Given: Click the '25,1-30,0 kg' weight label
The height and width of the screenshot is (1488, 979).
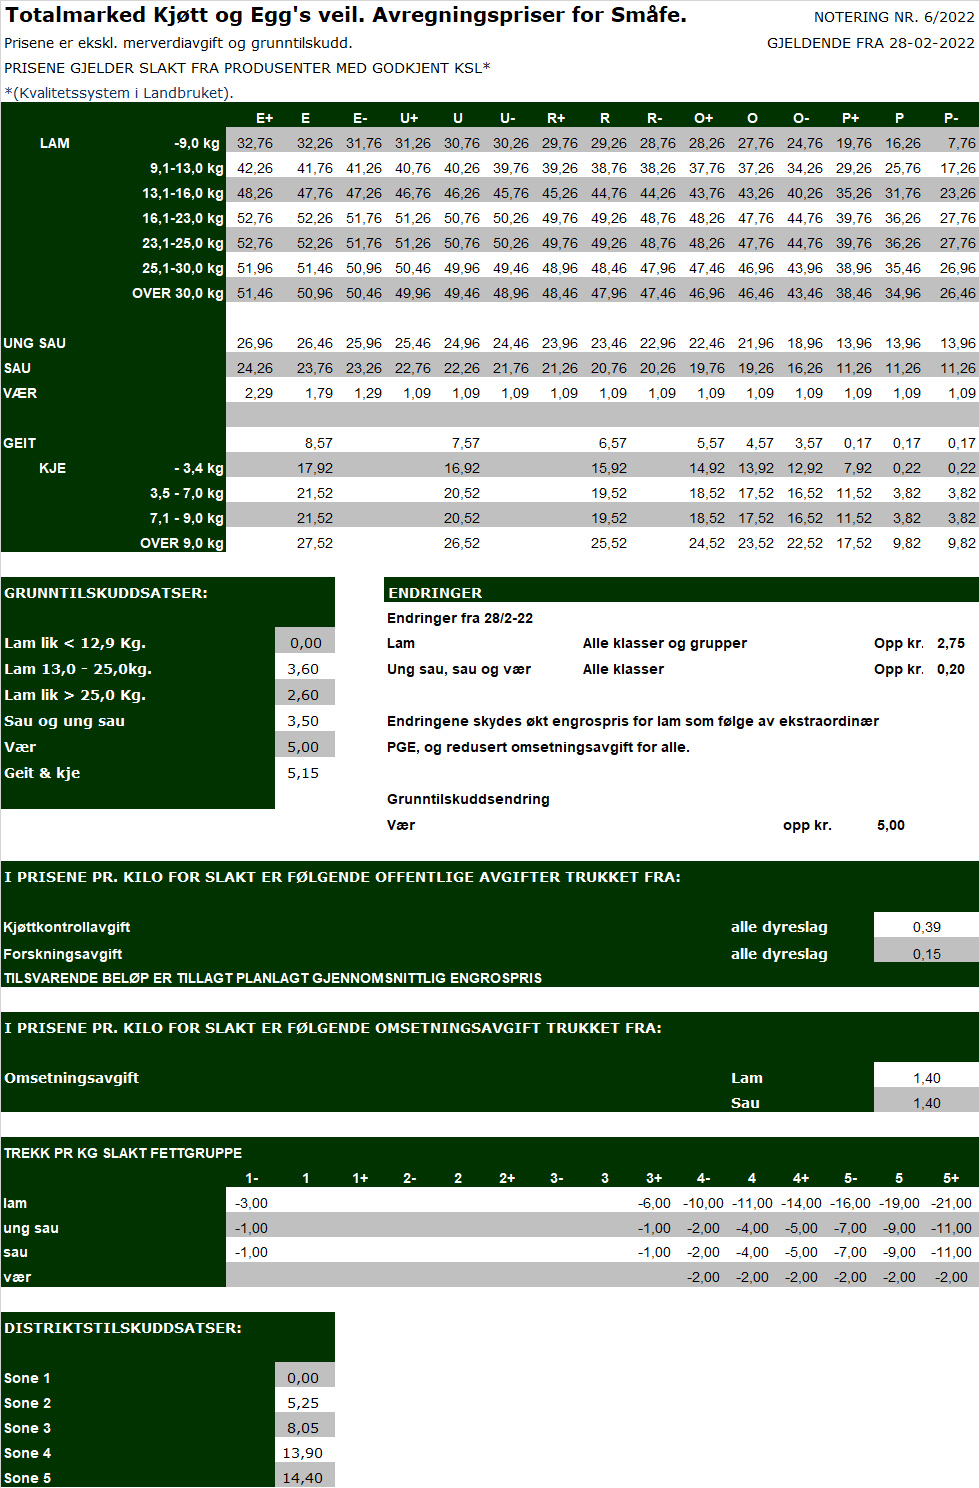Looking at the screenshot, I should click(183, 268).
